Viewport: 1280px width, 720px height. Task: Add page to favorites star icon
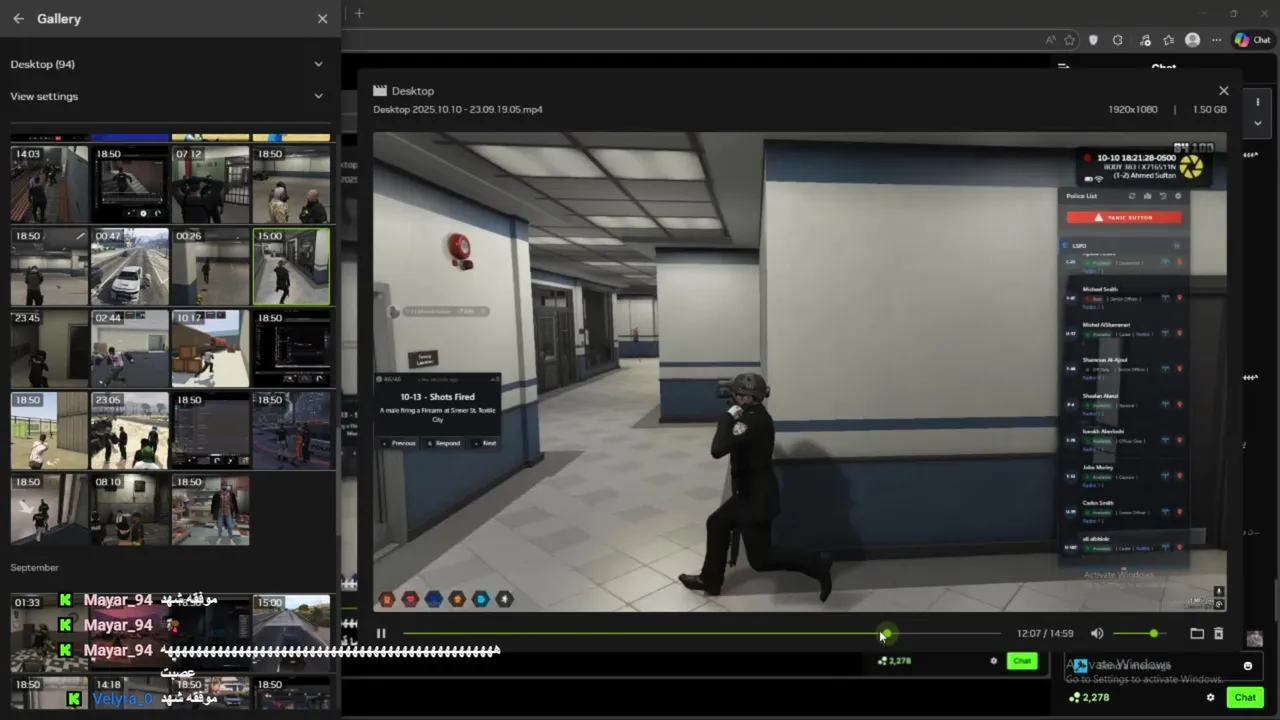tap(1070, 40)
